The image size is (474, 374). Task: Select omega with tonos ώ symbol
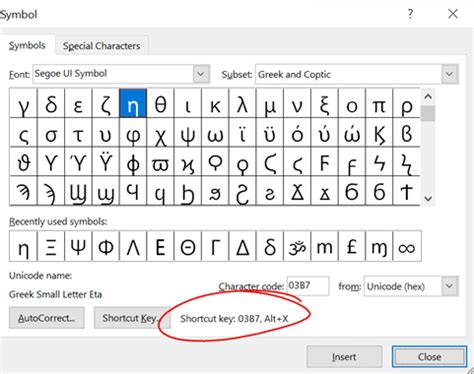click(x=352, y=132)
